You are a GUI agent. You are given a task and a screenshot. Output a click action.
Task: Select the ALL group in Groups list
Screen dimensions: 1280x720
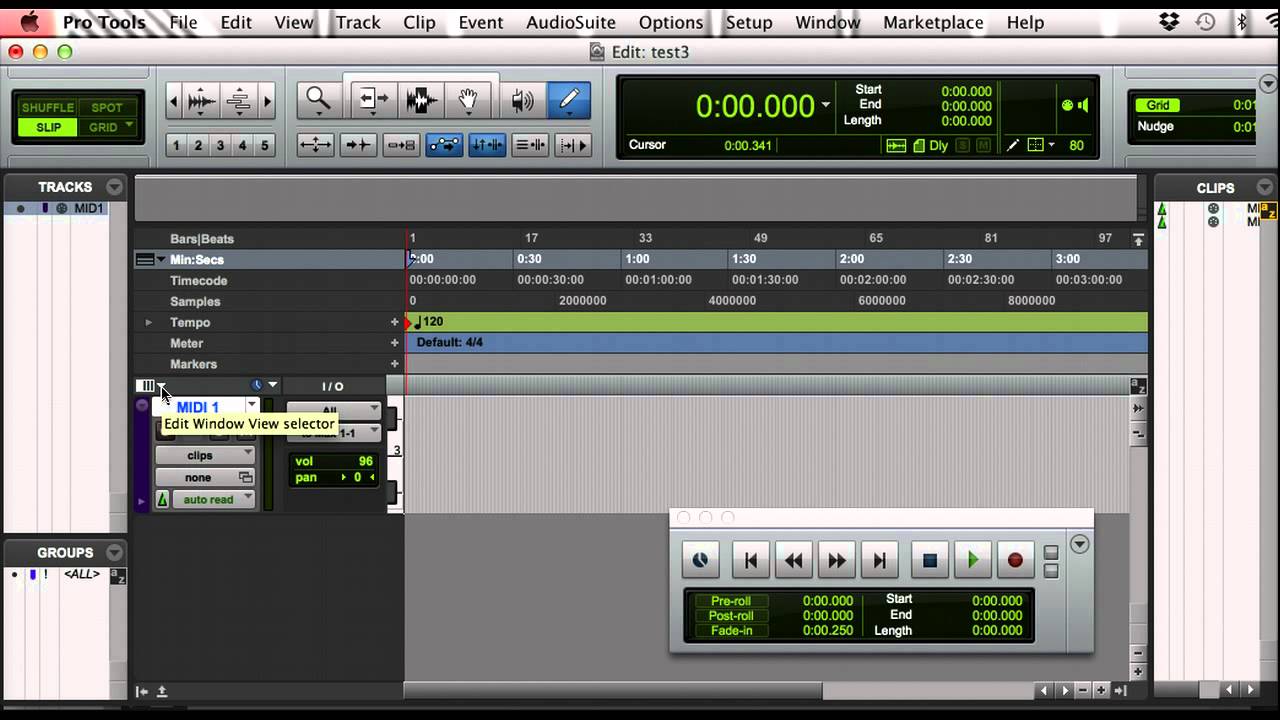coord(82,574)
